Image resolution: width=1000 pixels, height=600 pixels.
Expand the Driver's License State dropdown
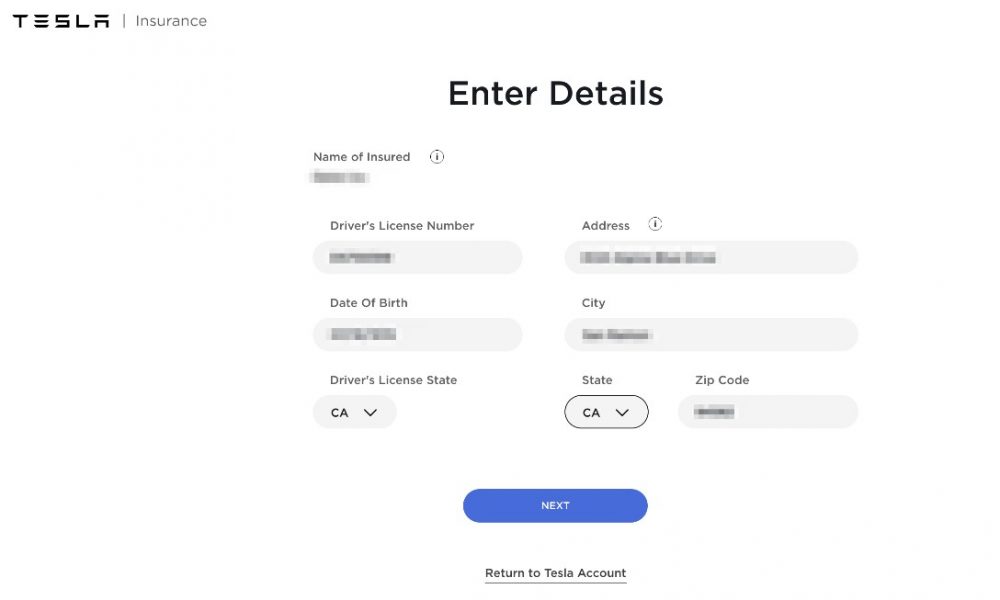click(355, 412)
